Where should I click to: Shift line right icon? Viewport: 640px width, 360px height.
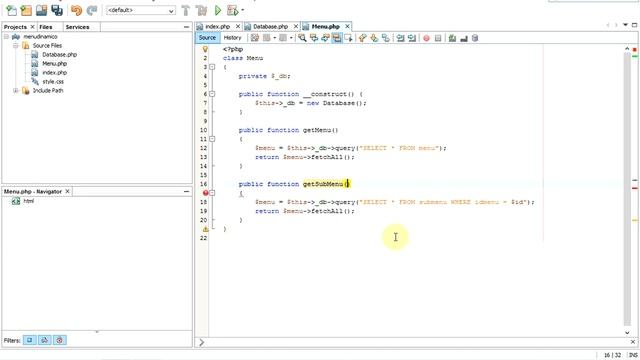point(412,38)
